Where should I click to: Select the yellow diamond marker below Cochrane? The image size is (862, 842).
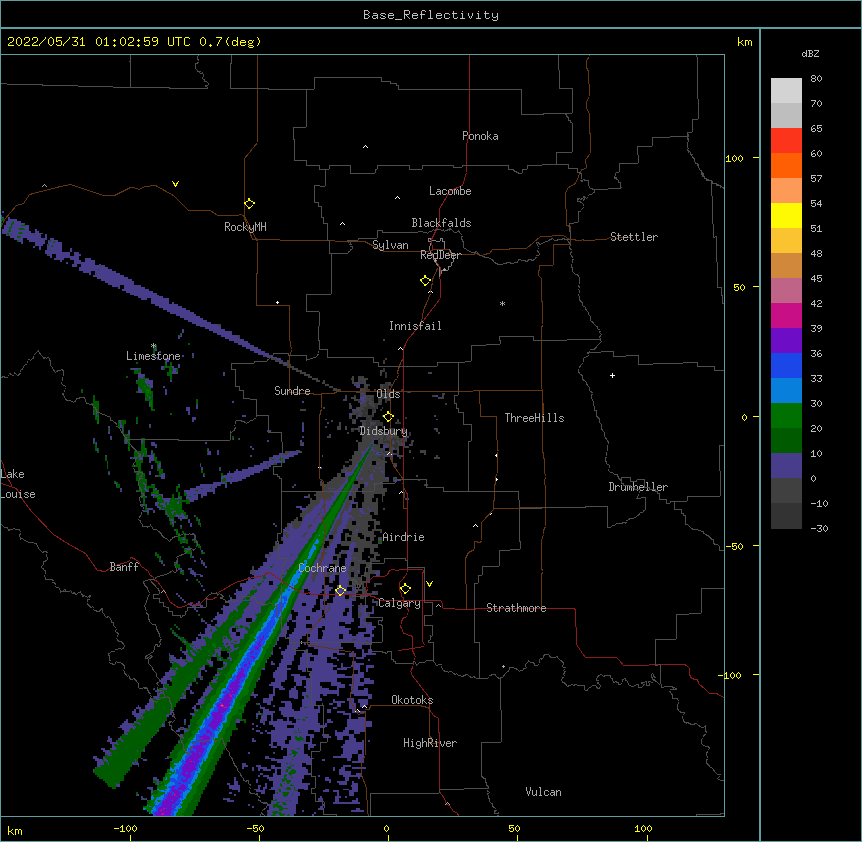point(340,590)
